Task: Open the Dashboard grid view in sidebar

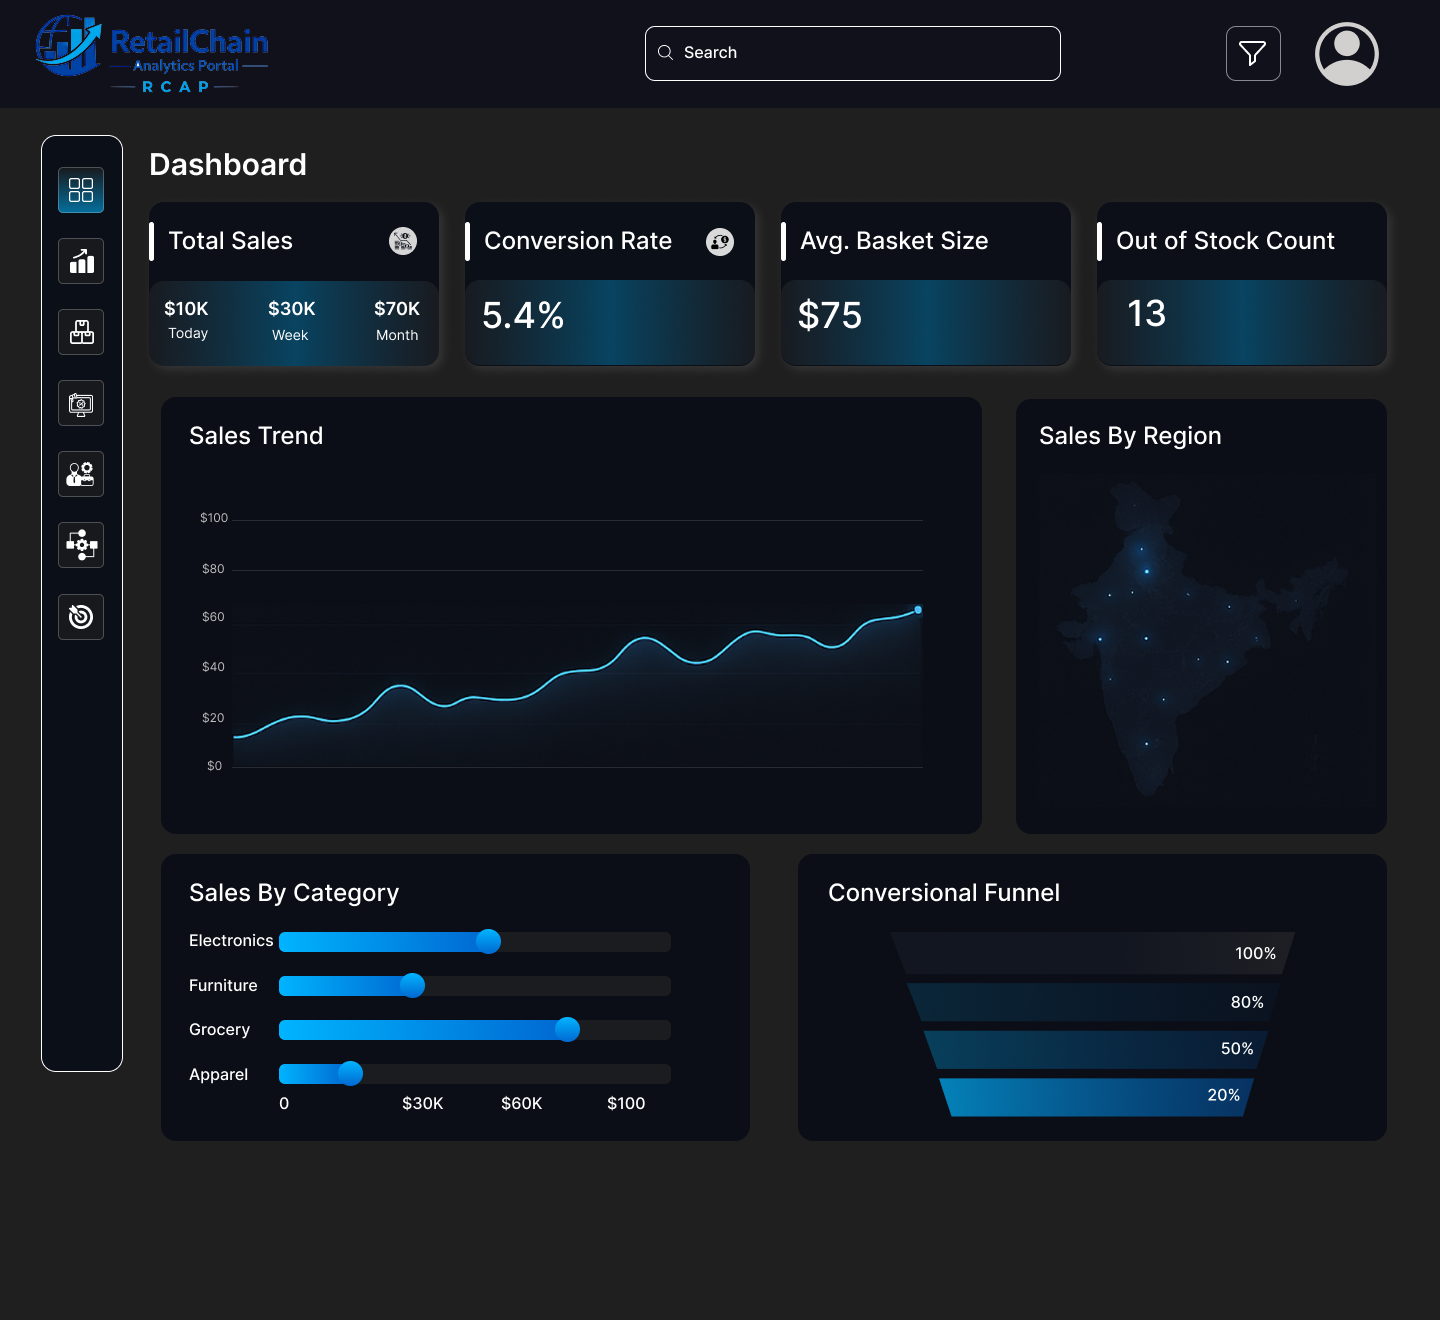Action: (x=80, y=189)
